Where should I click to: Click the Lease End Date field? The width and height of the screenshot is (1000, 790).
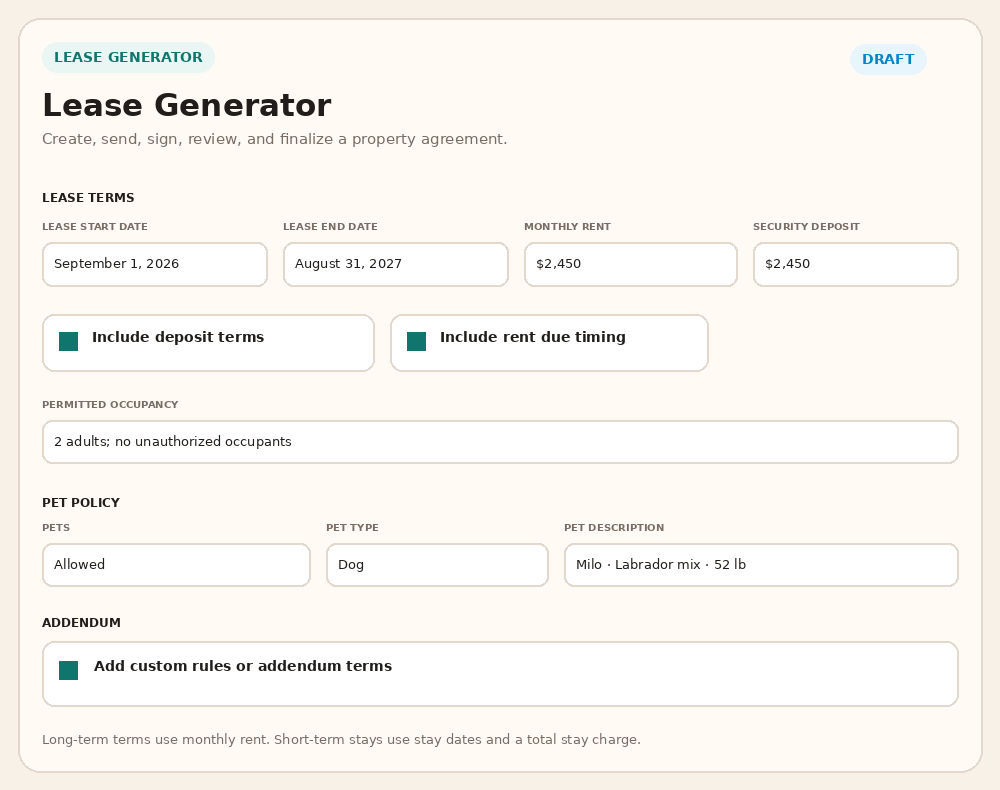(395, 264)
